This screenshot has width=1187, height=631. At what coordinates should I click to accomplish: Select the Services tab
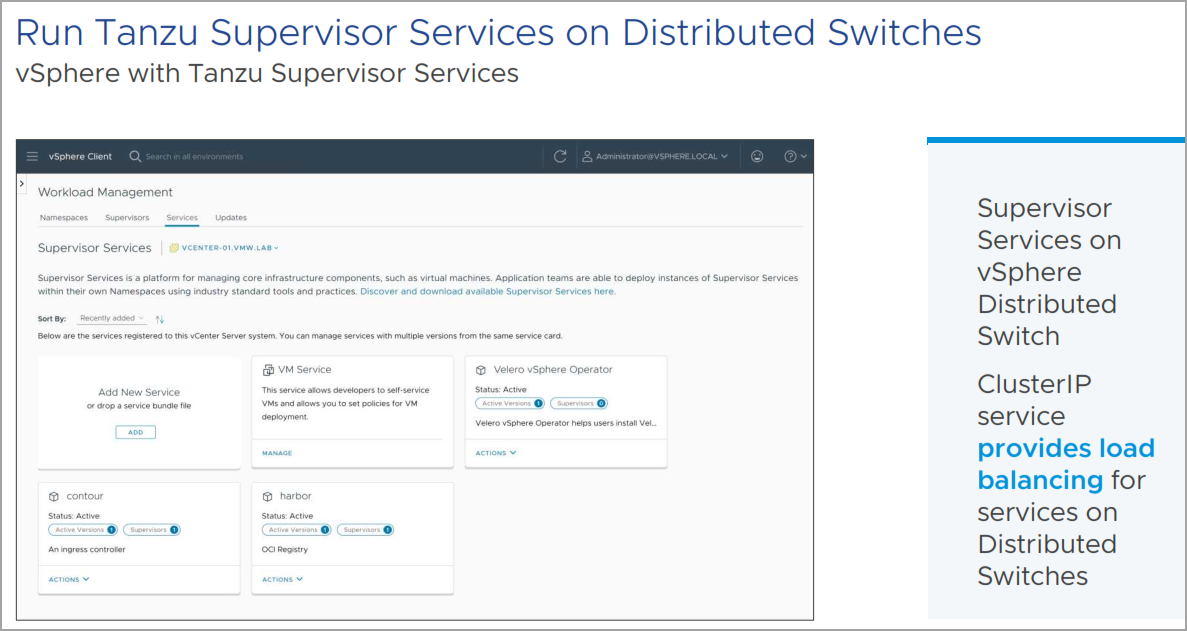click(x=182, y=218)
